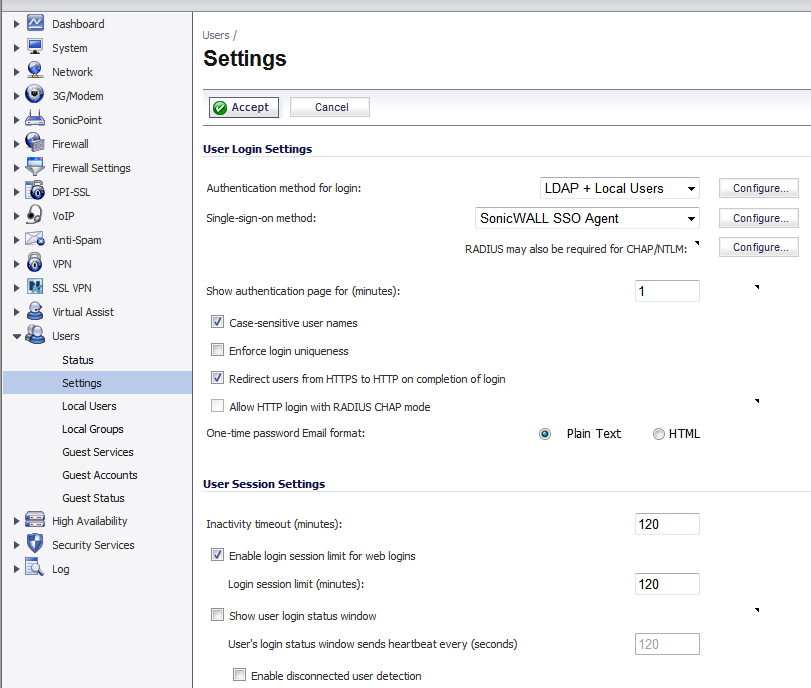Select the Network sidebar icon
The height and width of the screenshot is (688, 811).
[x=31, y=71]
